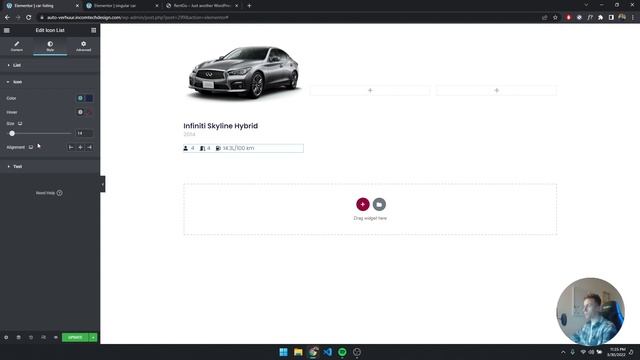
Task: Open the Windows Start menu
Action: click(x=283, y=352)
